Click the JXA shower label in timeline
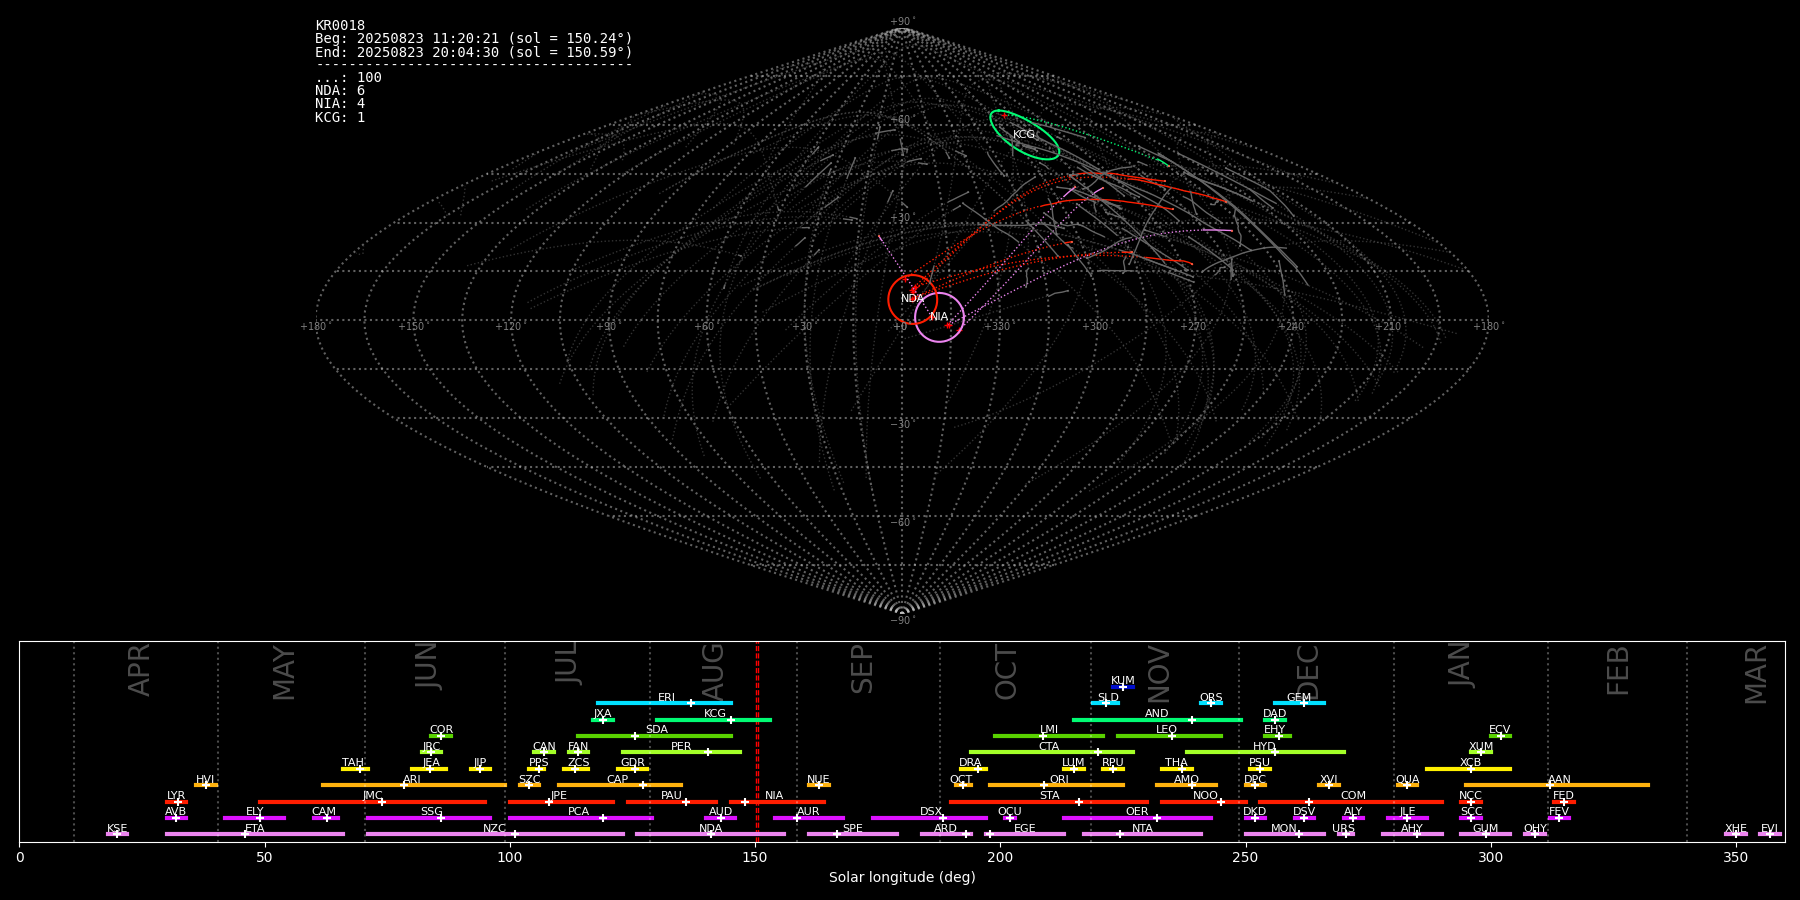This screenshot has height=900, width=1800. click(x=603, y=714)
